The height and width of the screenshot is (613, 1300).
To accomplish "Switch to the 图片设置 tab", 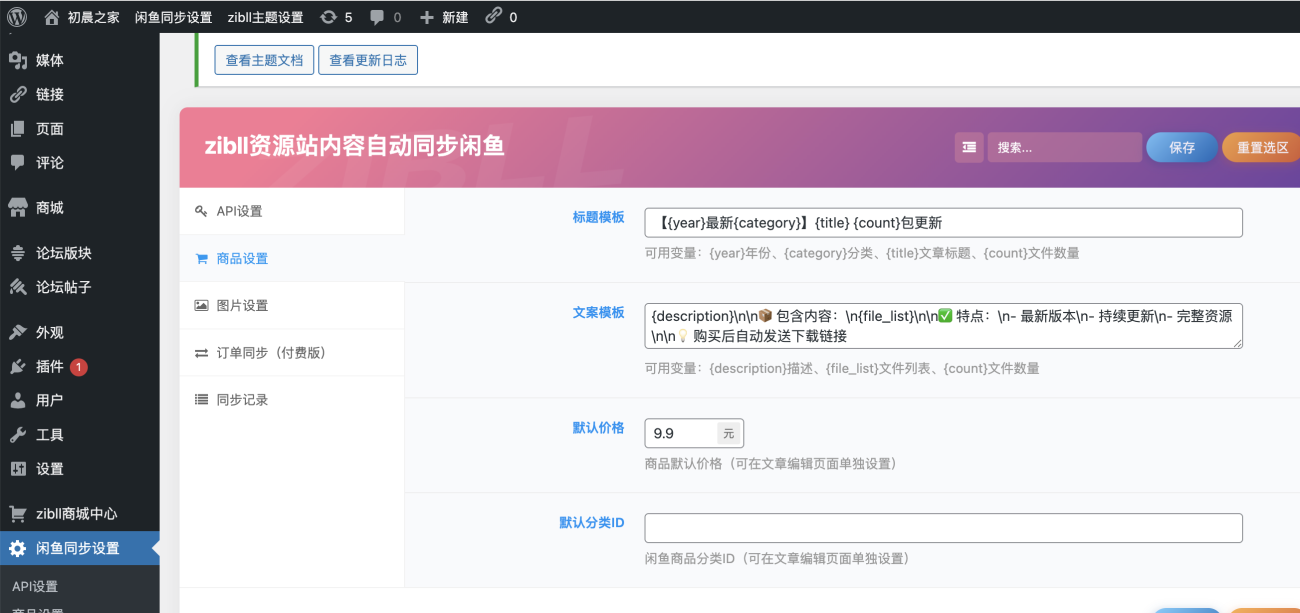I will pyautogui.click(x=242, y=305).
